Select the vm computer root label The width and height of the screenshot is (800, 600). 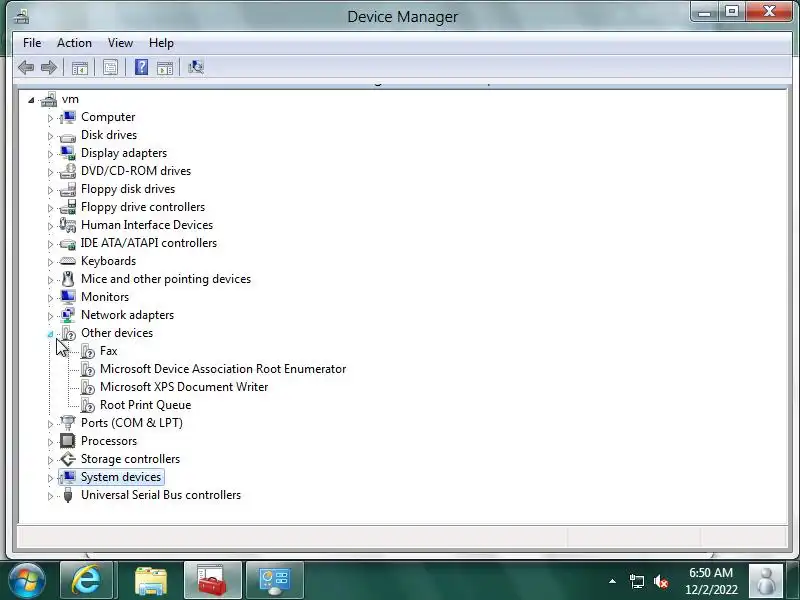point(70,99)
